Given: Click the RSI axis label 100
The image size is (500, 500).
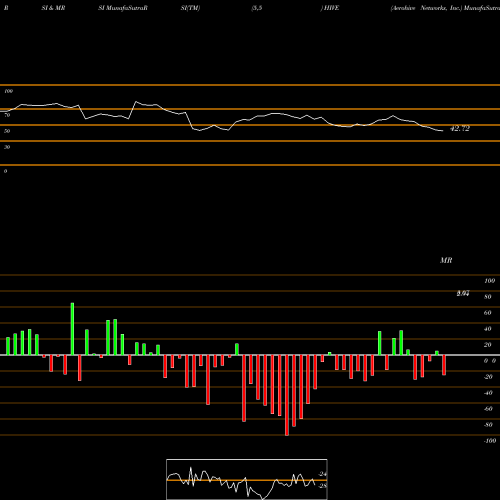Looking at the screenshot, I should point(8,91).
